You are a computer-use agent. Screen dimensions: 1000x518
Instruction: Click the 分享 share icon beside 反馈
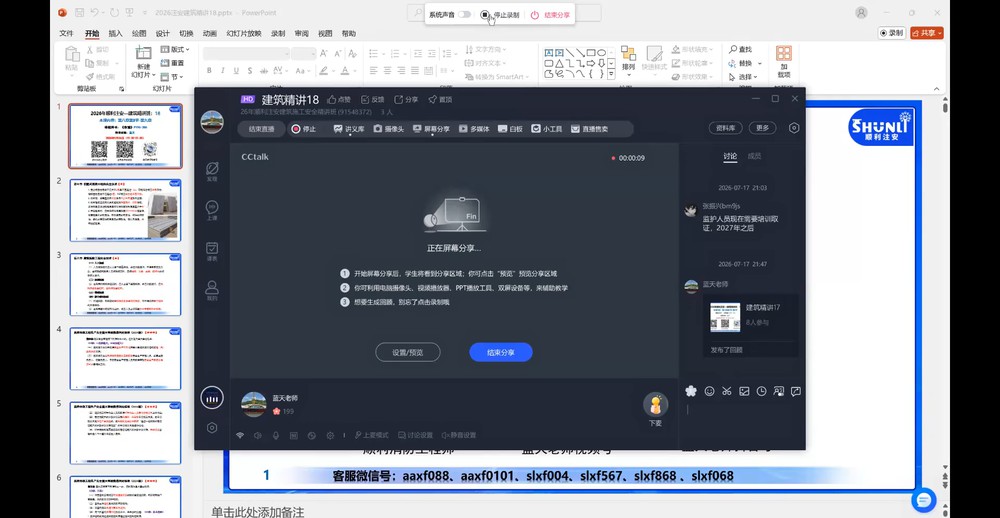399,100
